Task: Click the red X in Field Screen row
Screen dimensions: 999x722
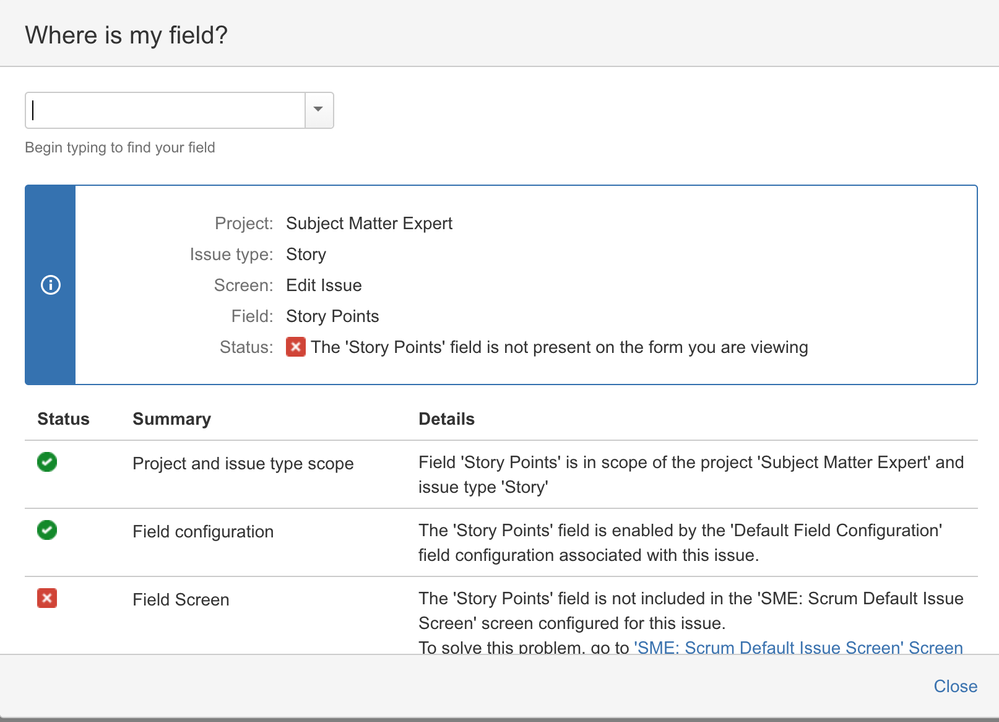Action: point(47,598)
